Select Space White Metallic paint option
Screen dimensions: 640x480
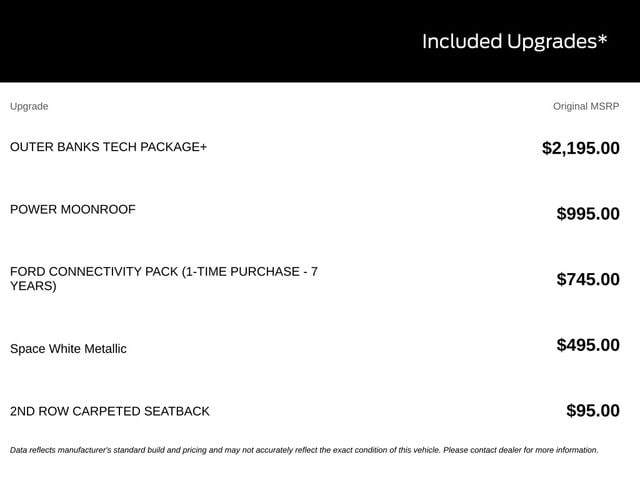(x=68, y=349)
